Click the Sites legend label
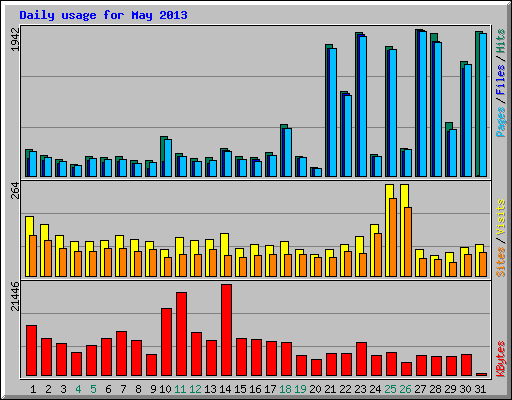This screenshot has width=512, height=400. tap(501, 262)
